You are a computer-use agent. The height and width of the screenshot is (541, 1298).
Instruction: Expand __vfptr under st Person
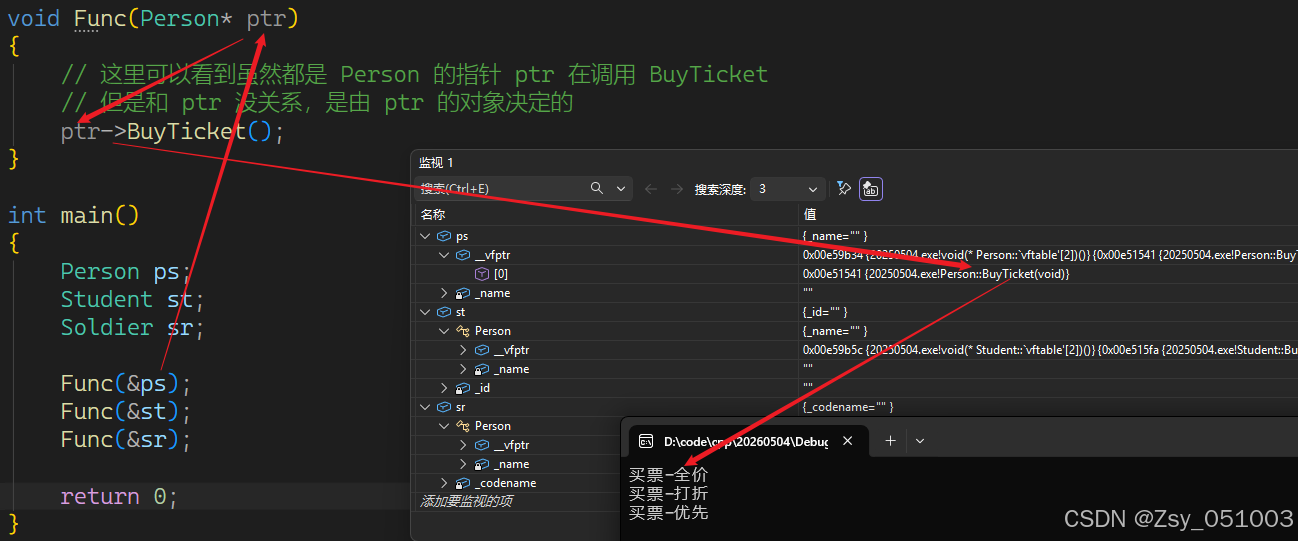point(464,350)
